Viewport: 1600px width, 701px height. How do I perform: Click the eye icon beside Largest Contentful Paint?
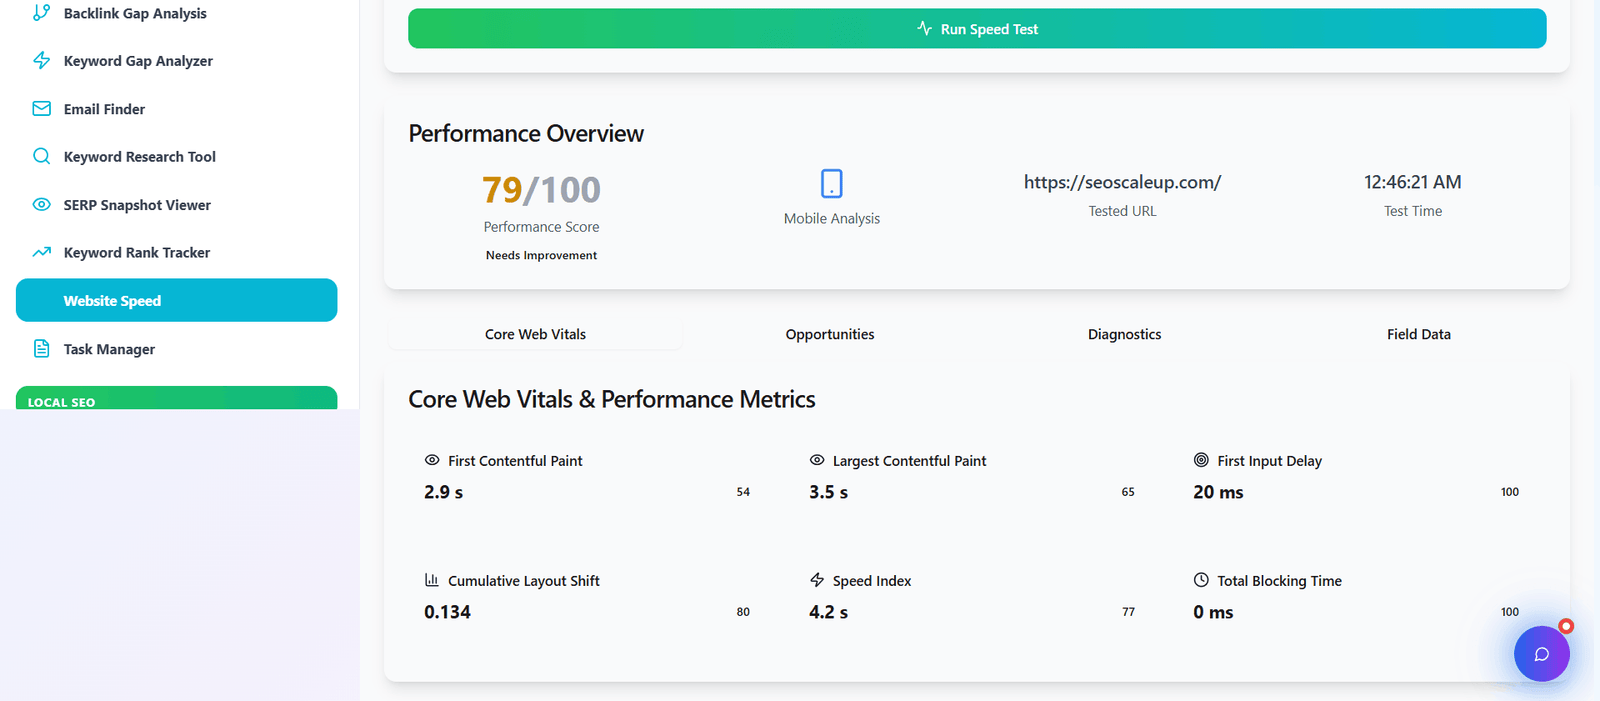click(x=817, y=460)
